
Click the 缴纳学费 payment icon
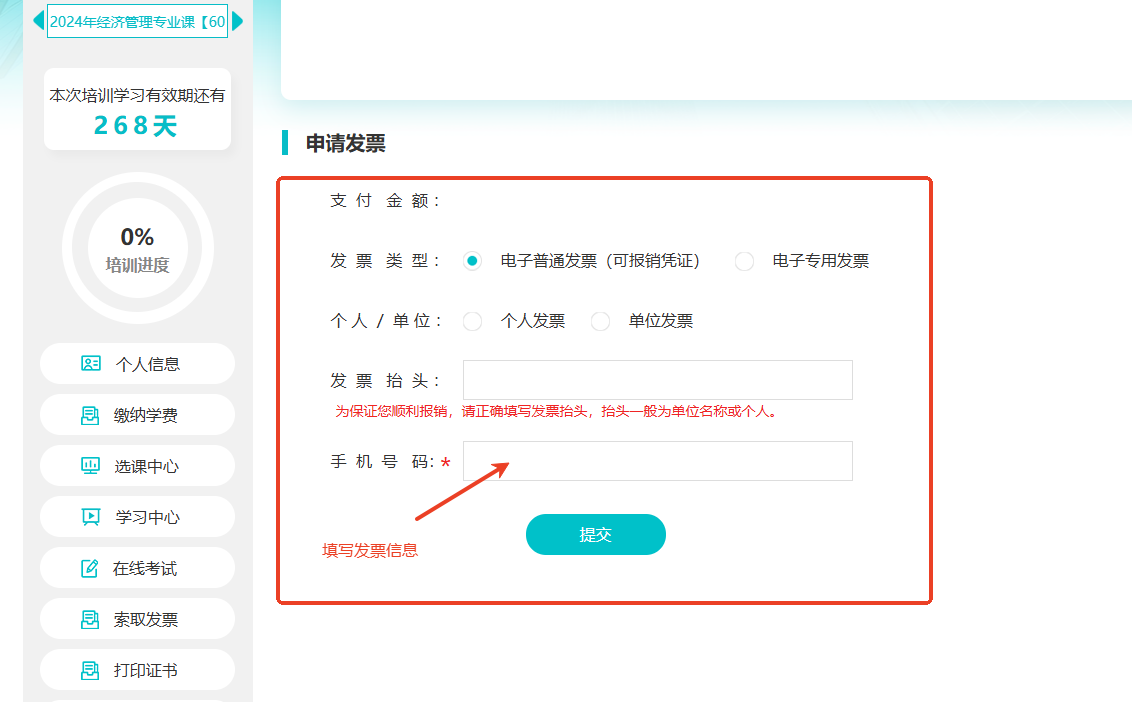click(x=90, y=415)
